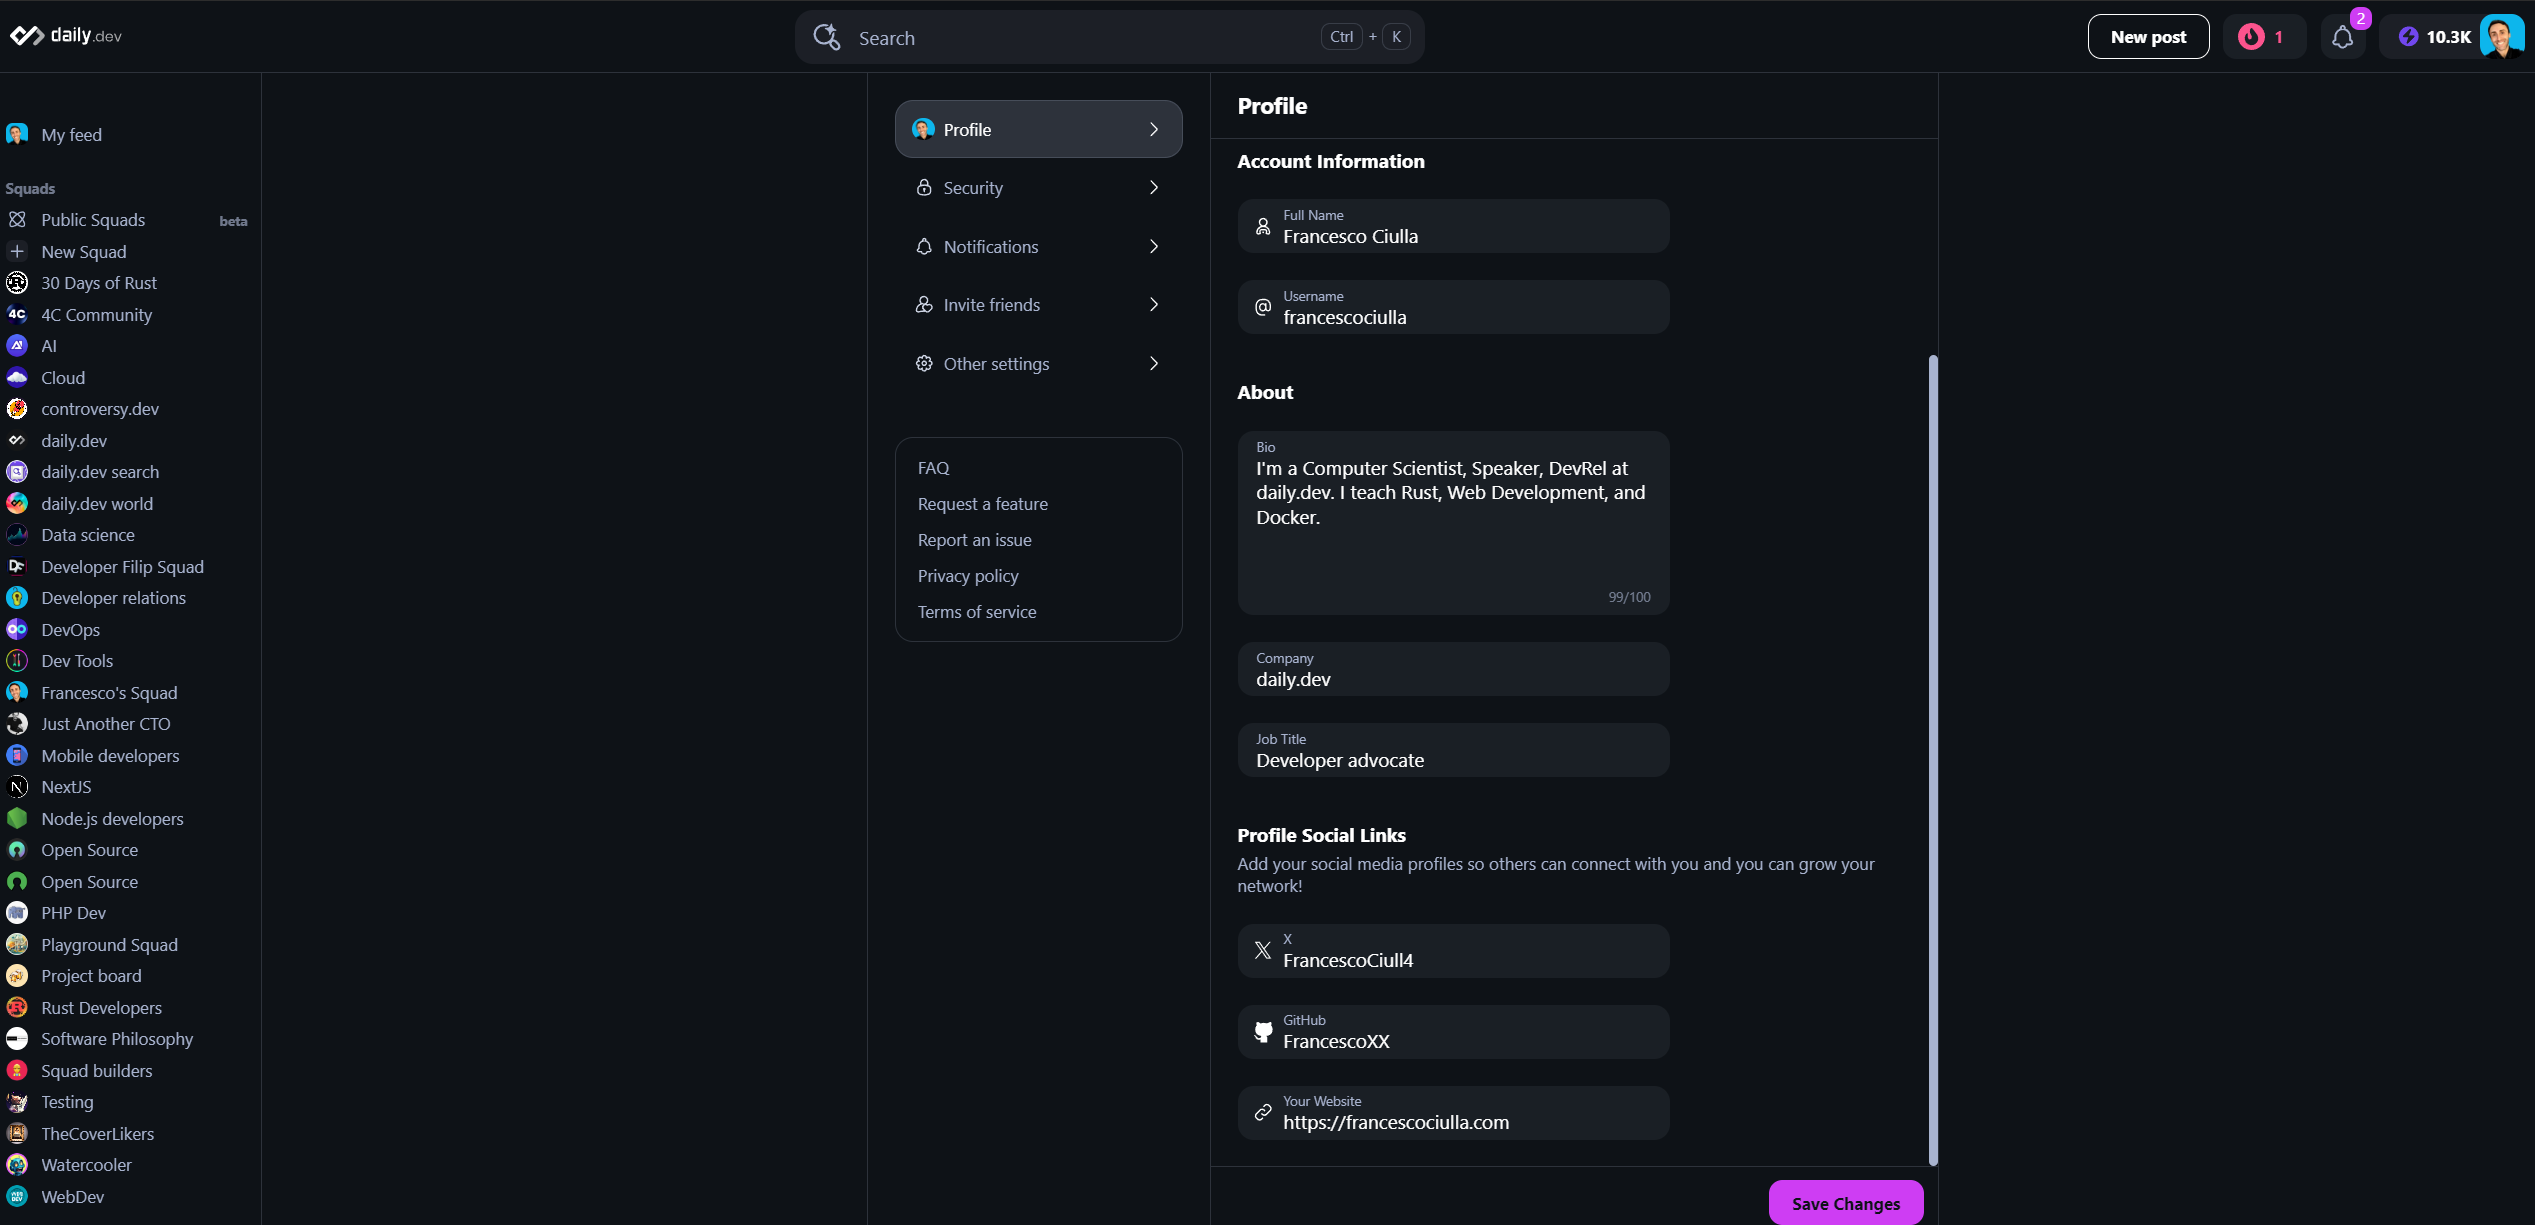2535x1225 pixels.
Task: Open daily.dev world squad
Action: click(96, 504)
